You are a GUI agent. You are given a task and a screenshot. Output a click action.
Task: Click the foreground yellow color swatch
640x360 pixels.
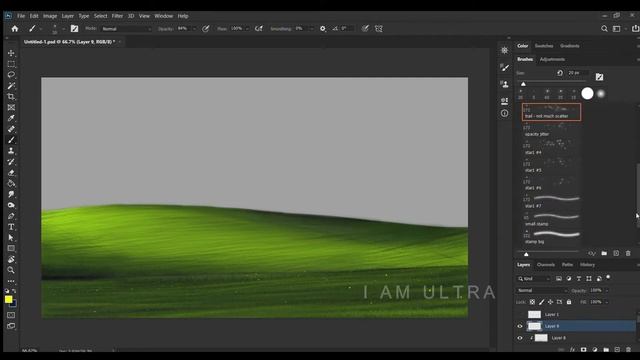[x=8, y=300]
